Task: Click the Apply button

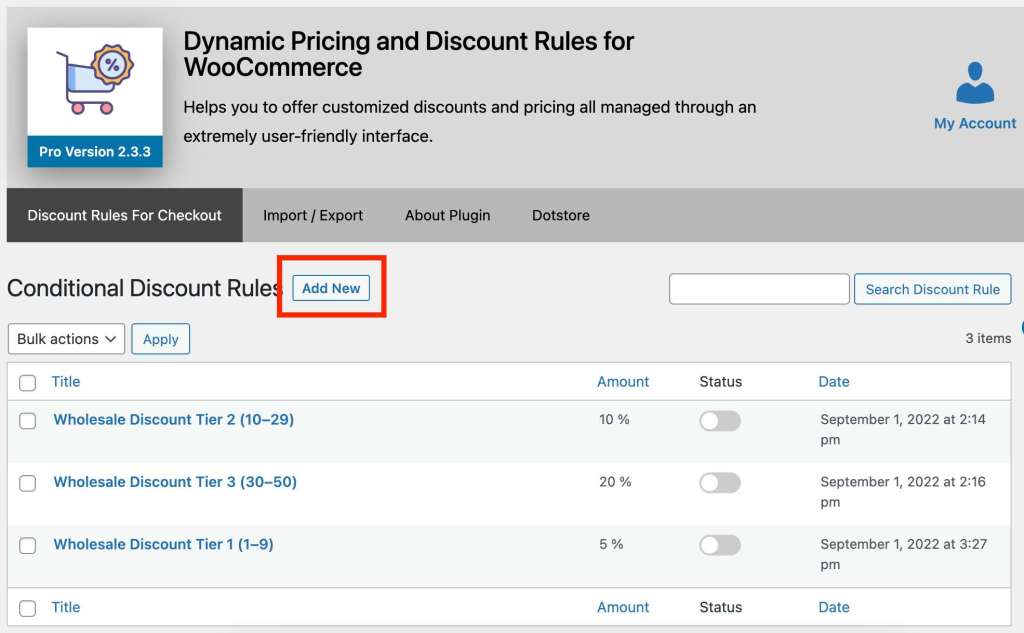Action: [161, 339]
